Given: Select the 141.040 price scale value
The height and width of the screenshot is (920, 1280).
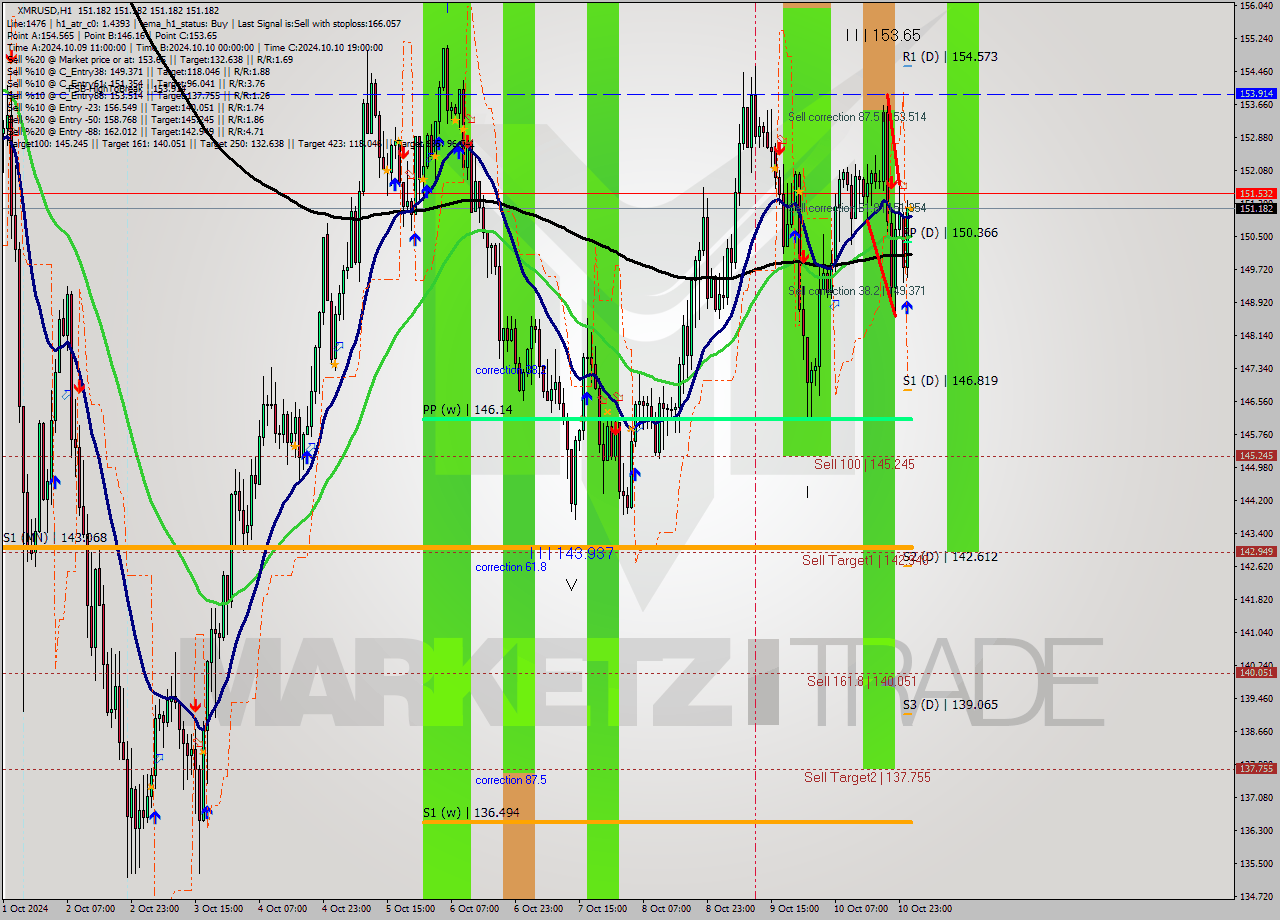Looking at the screenshot, I should pyautogui.click(x=1256, y=632).
